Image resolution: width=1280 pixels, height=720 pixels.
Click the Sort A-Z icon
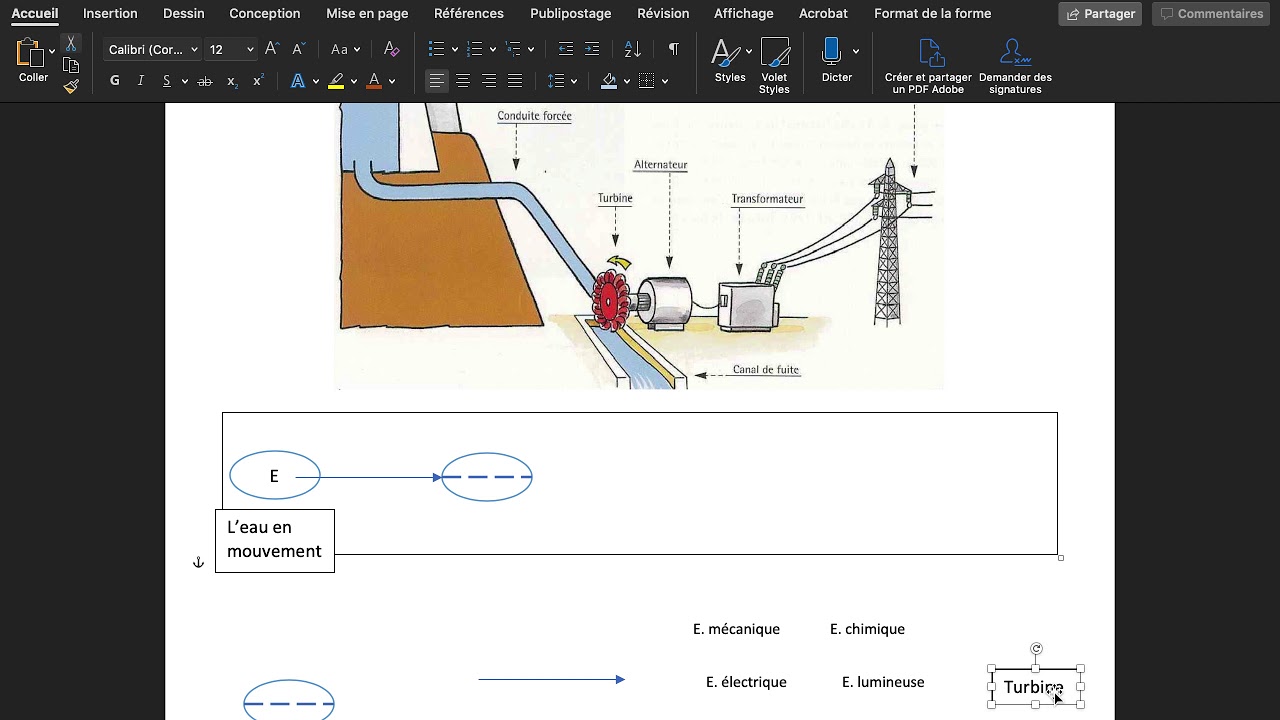pyautogui.click(x=632, y=49)
